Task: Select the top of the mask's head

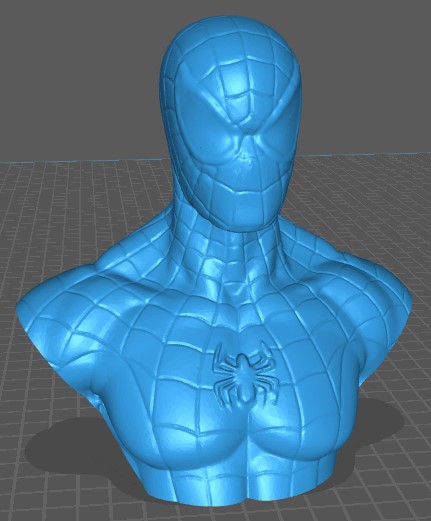Action: pos(230,37)
